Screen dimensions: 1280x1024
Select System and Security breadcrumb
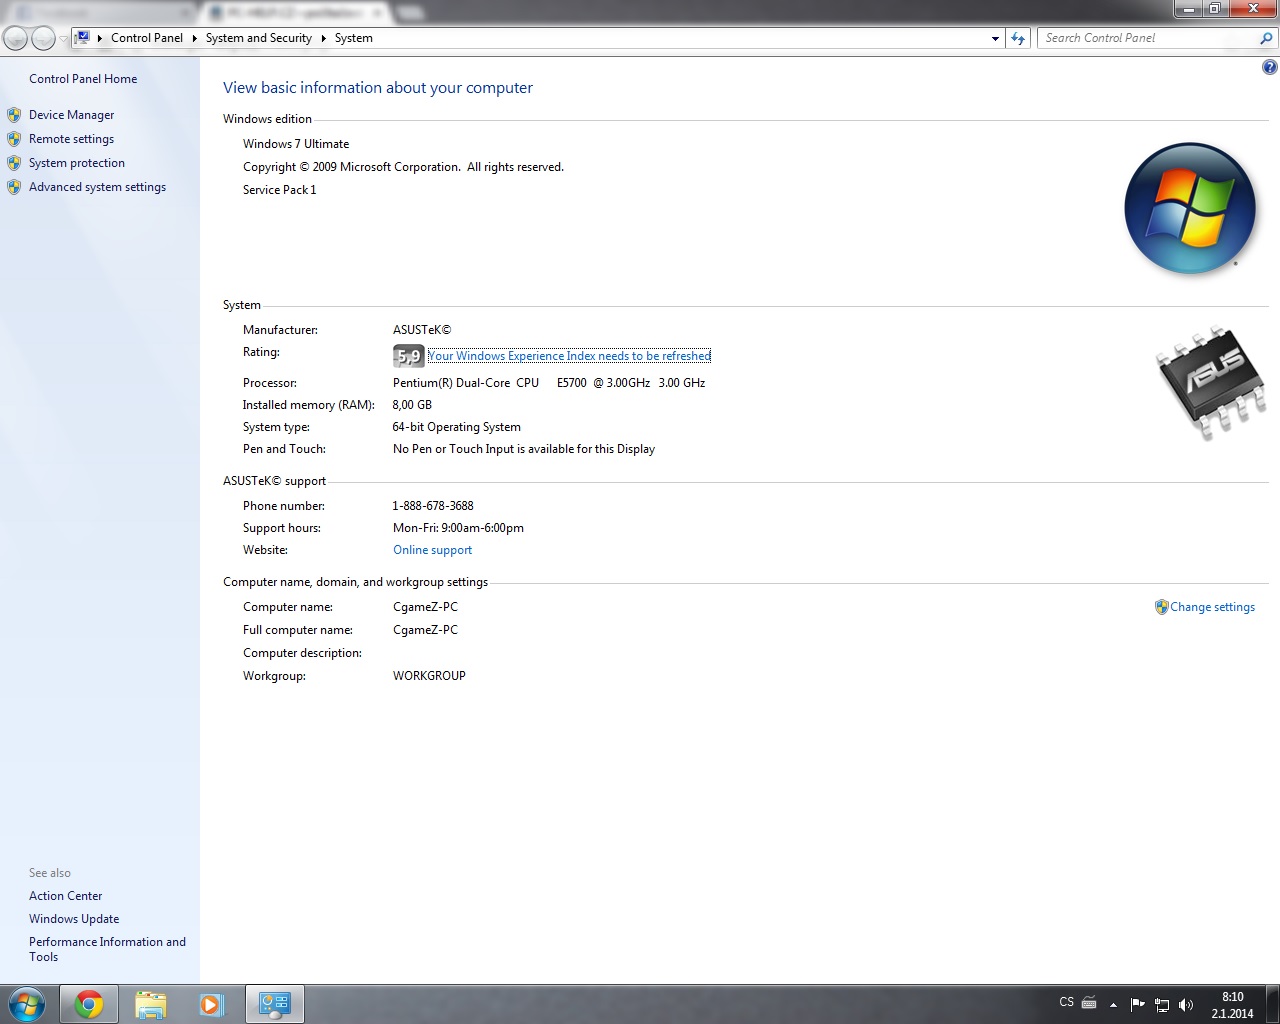pyautogui.click(x=258, y=38)
